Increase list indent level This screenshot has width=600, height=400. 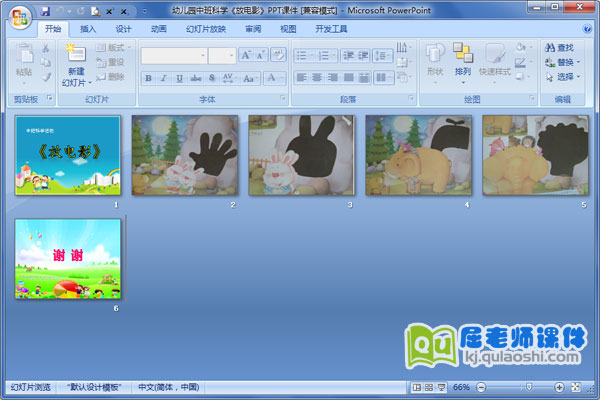pyautogui.click(x=363, y=56)
